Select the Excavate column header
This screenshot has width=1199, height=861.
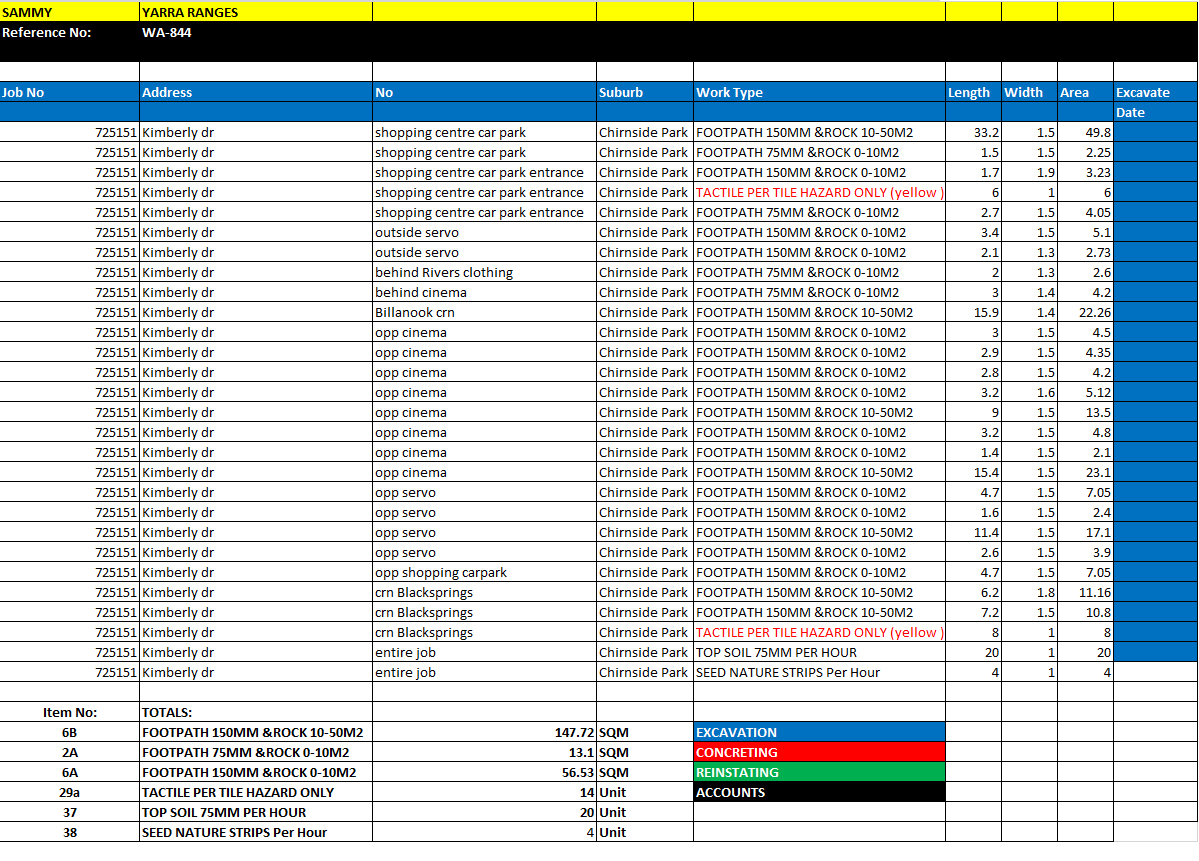point(1155,92)
